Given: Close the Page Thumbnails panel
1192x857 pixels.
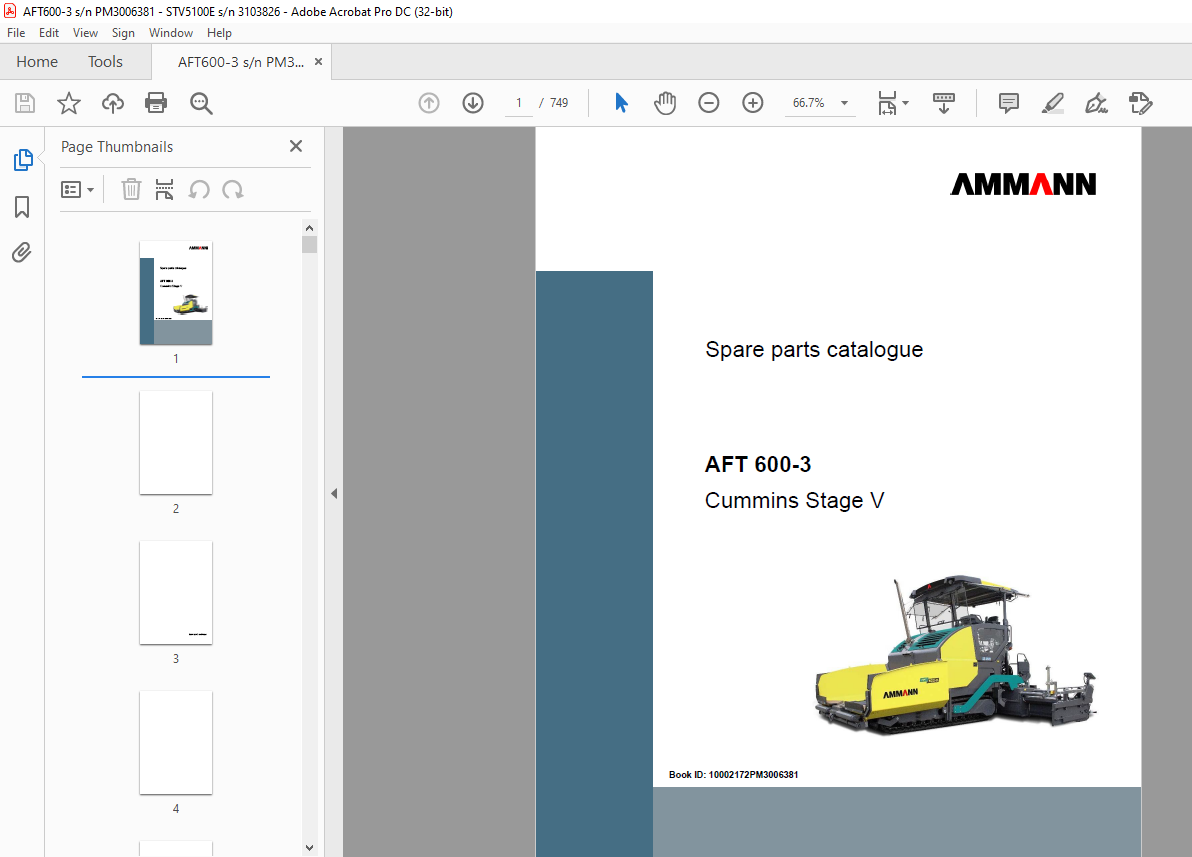Looking at the screenshot, I should (296, 146).
